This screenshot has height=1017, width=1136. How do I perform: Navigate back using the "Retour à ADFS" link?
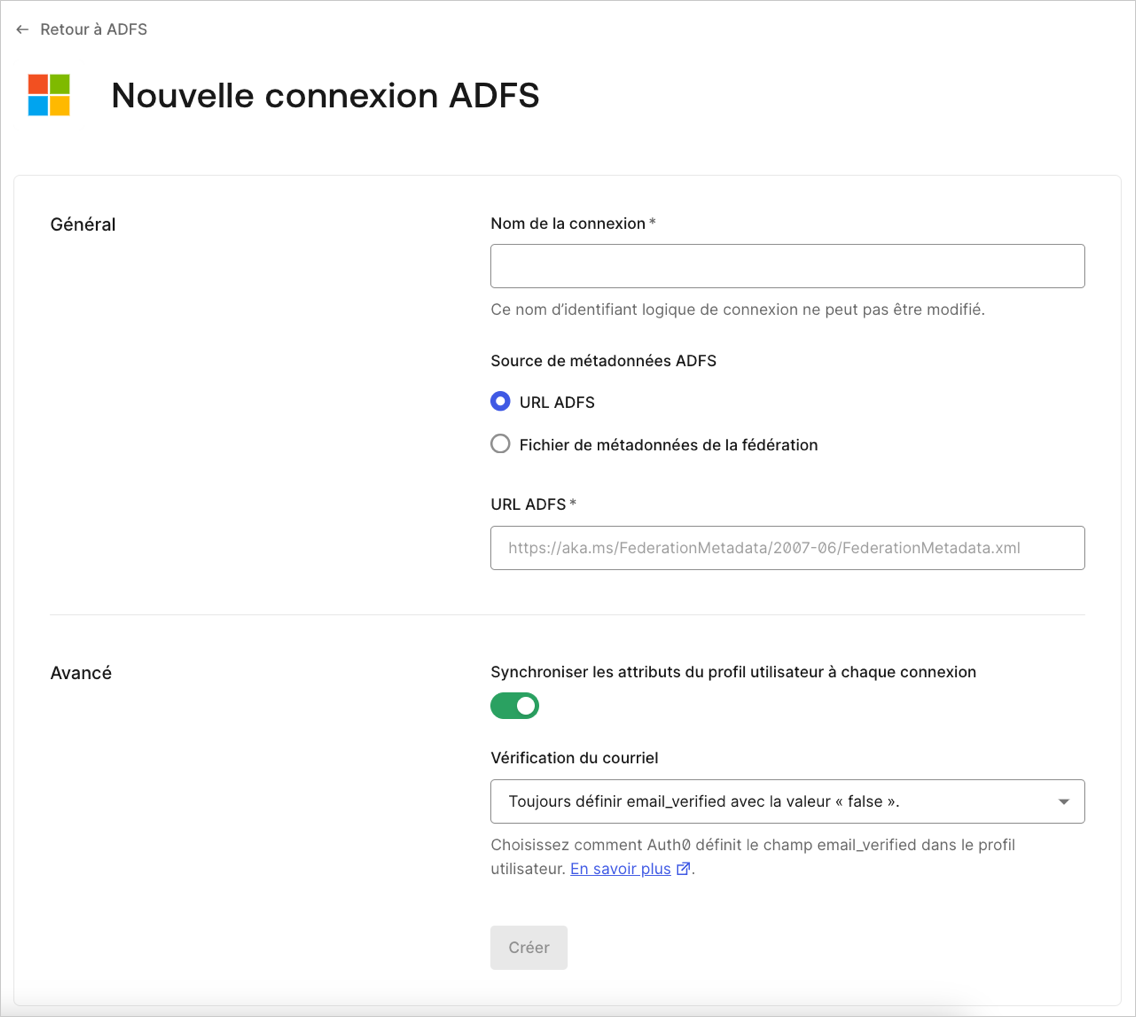[92, 29]
